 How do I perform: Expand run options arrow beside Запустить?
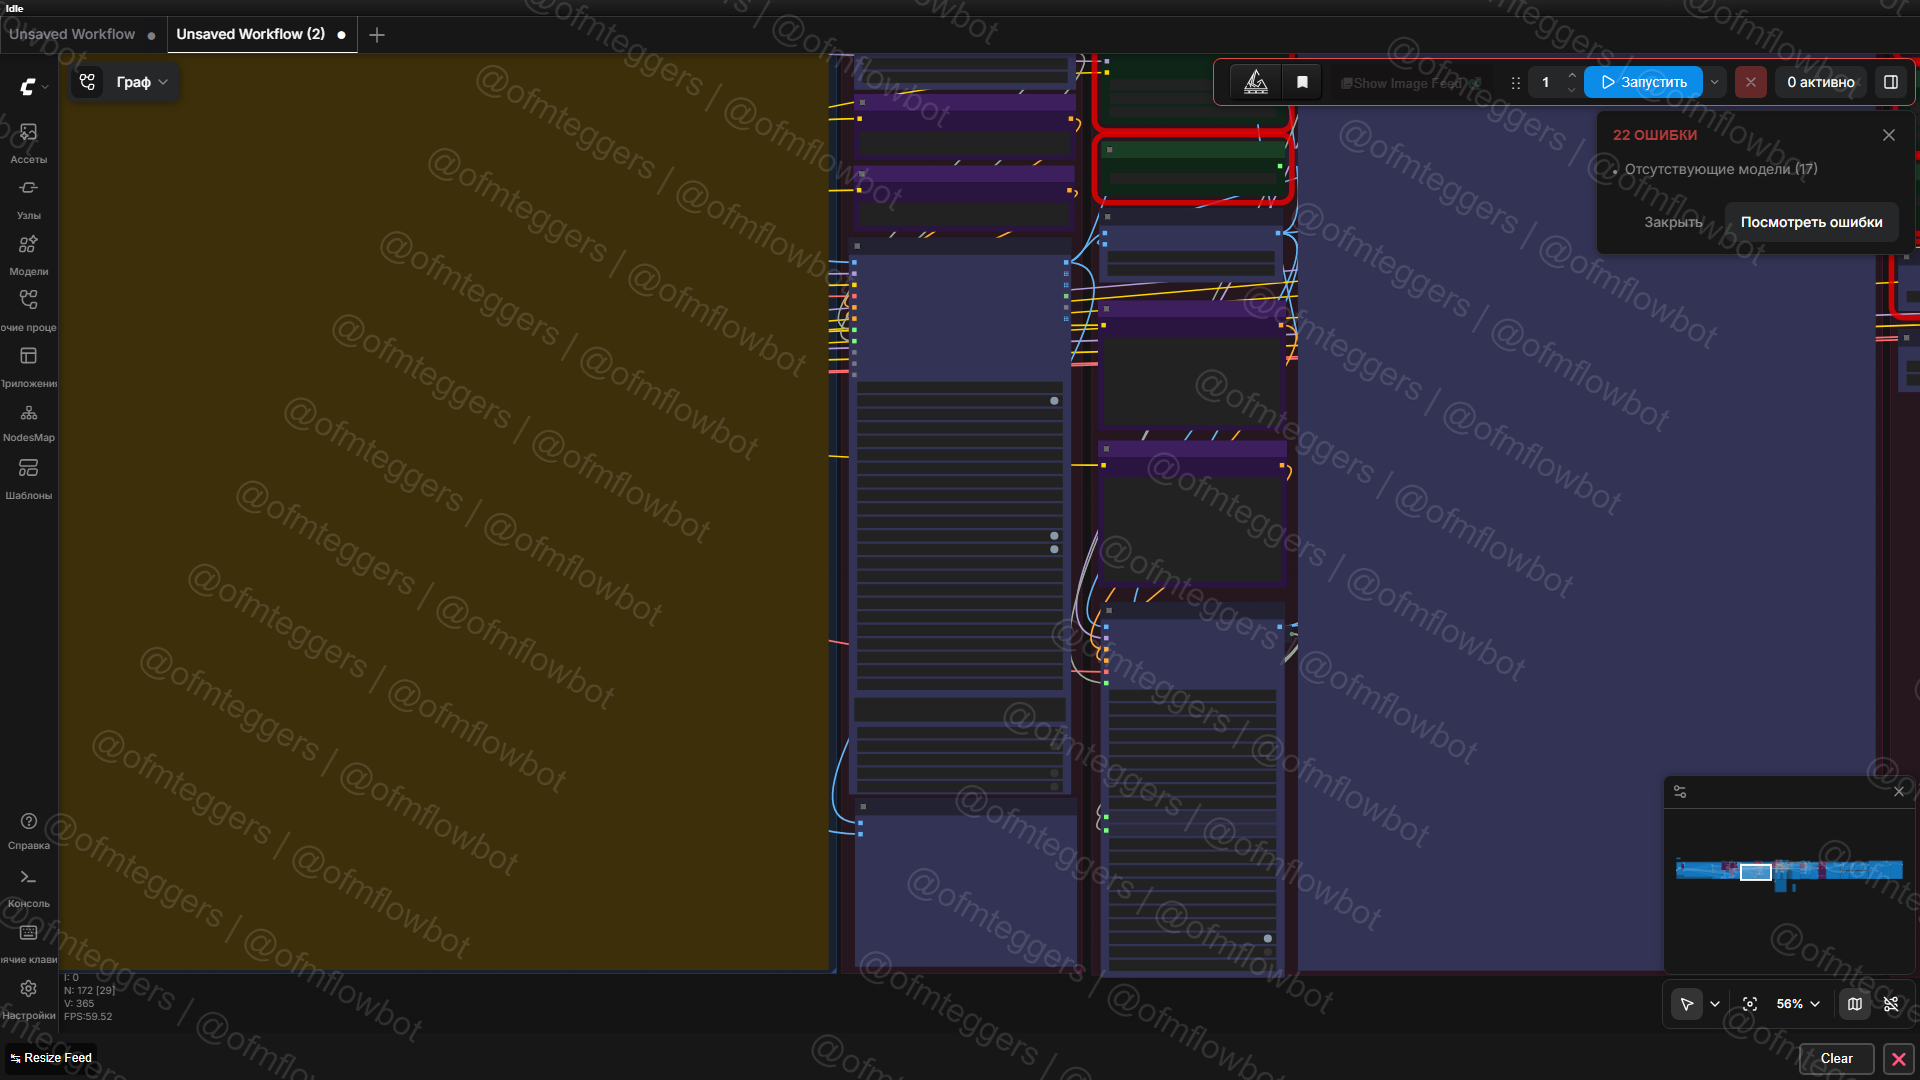pos(1715,82)
